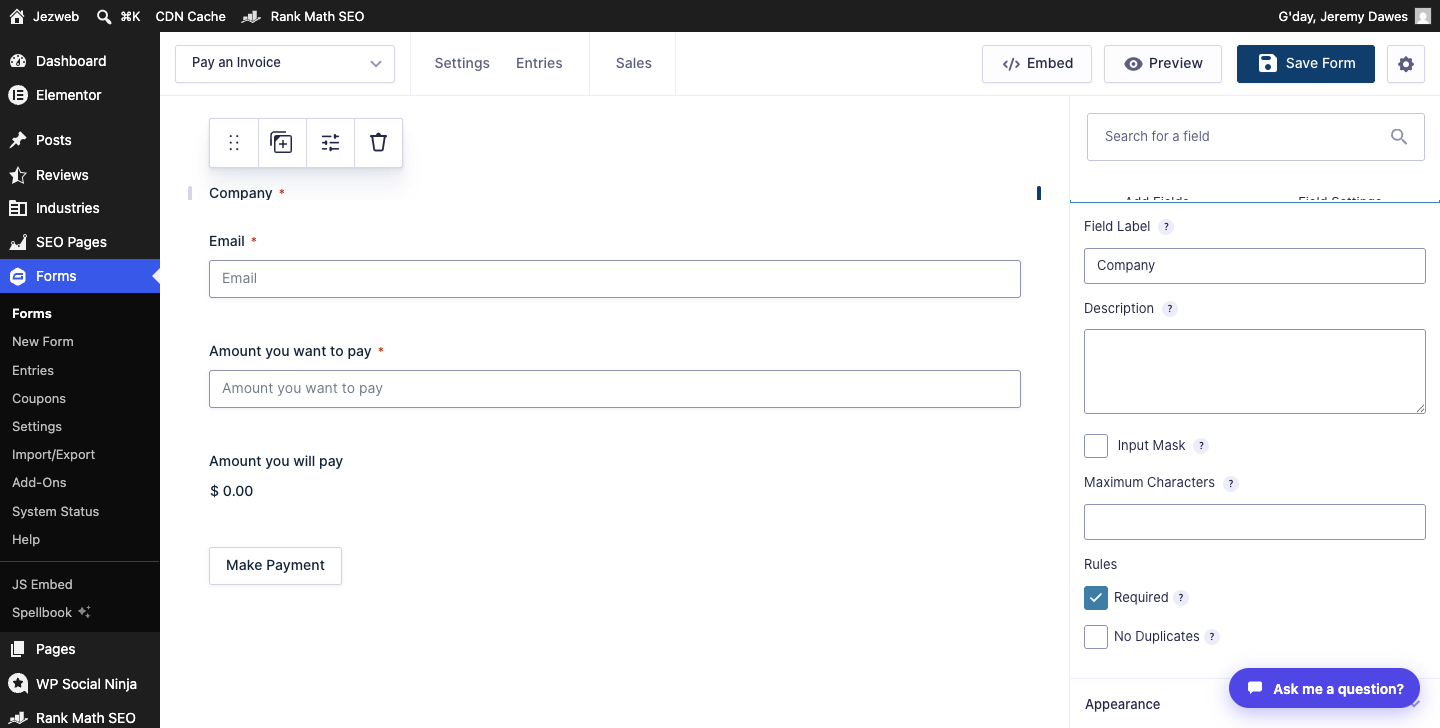The width and height of the screenshot is (1440, 728).
Task: Duplicate the Company field
Action: pyautogui.click(x=282, y=143)
